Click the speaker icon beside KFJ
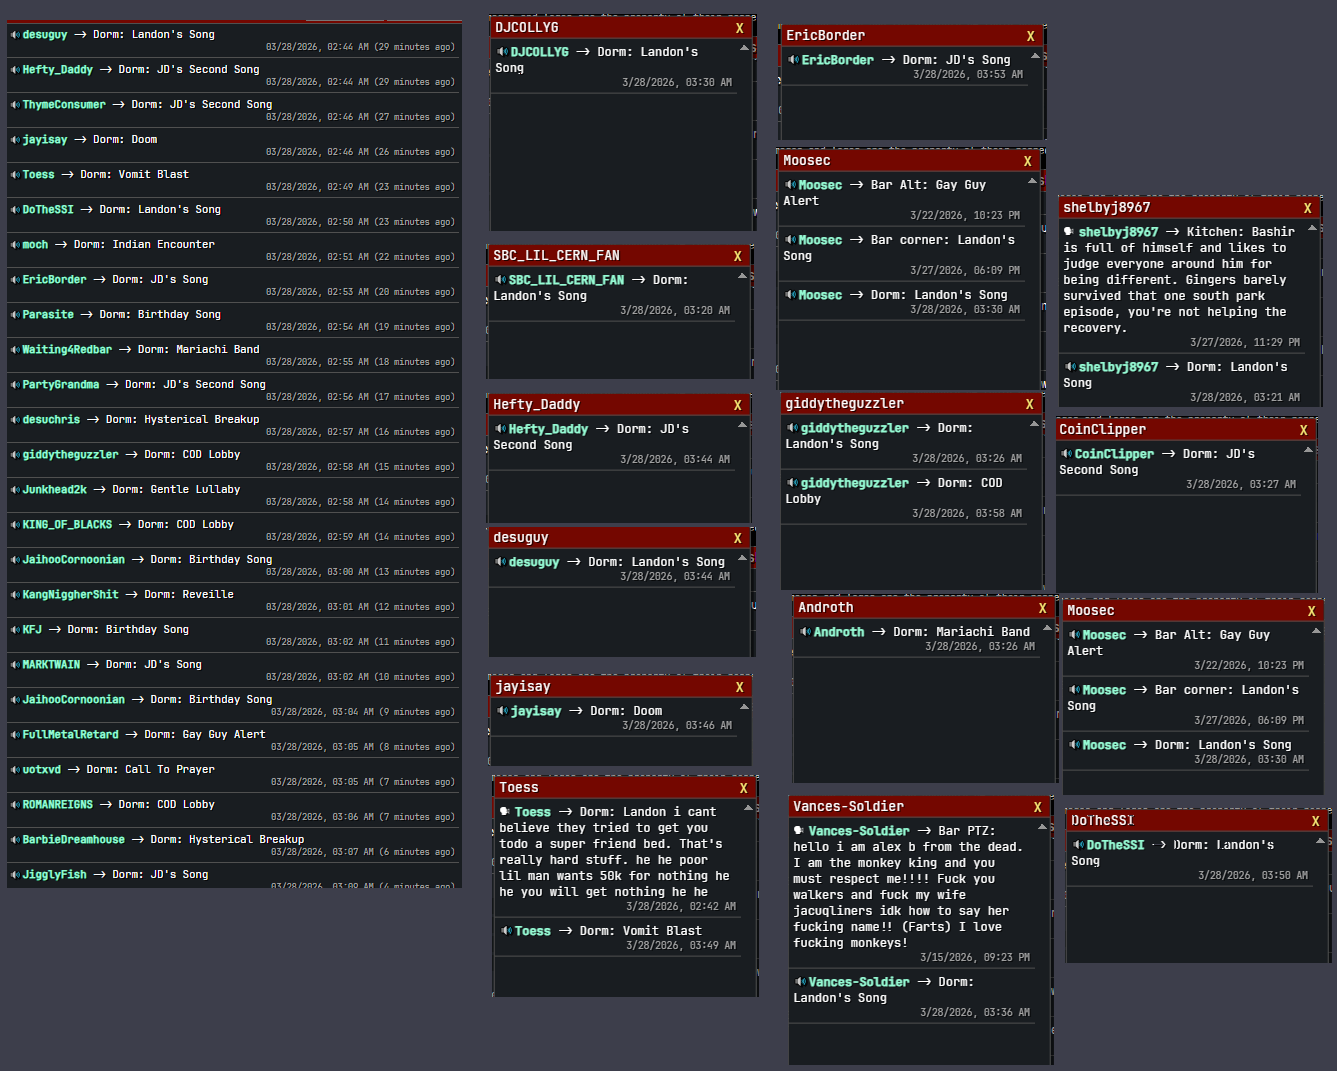Viewport: 1337px width, 1071px height. (x=15, y=630)
